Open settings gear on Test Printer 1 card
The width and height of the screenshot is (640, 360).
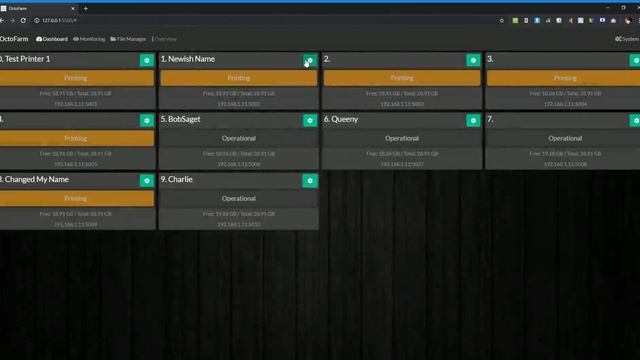(x=147, y=60)
